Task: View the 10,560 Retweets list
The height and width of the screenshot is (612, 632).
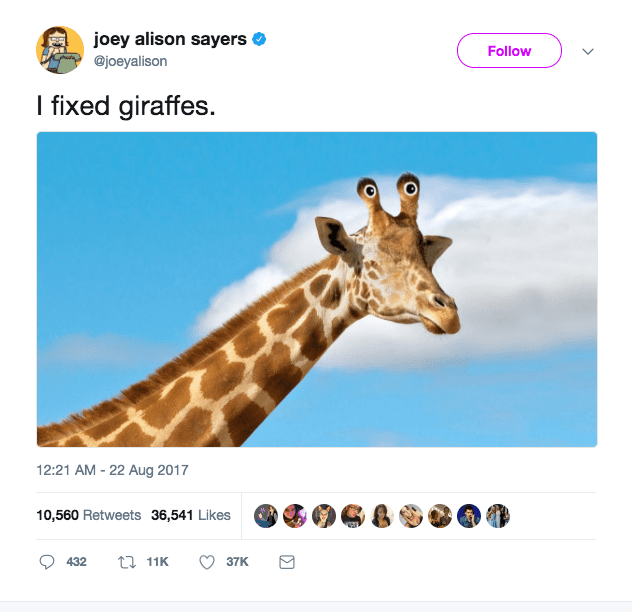Action: (x=89, y=515)
